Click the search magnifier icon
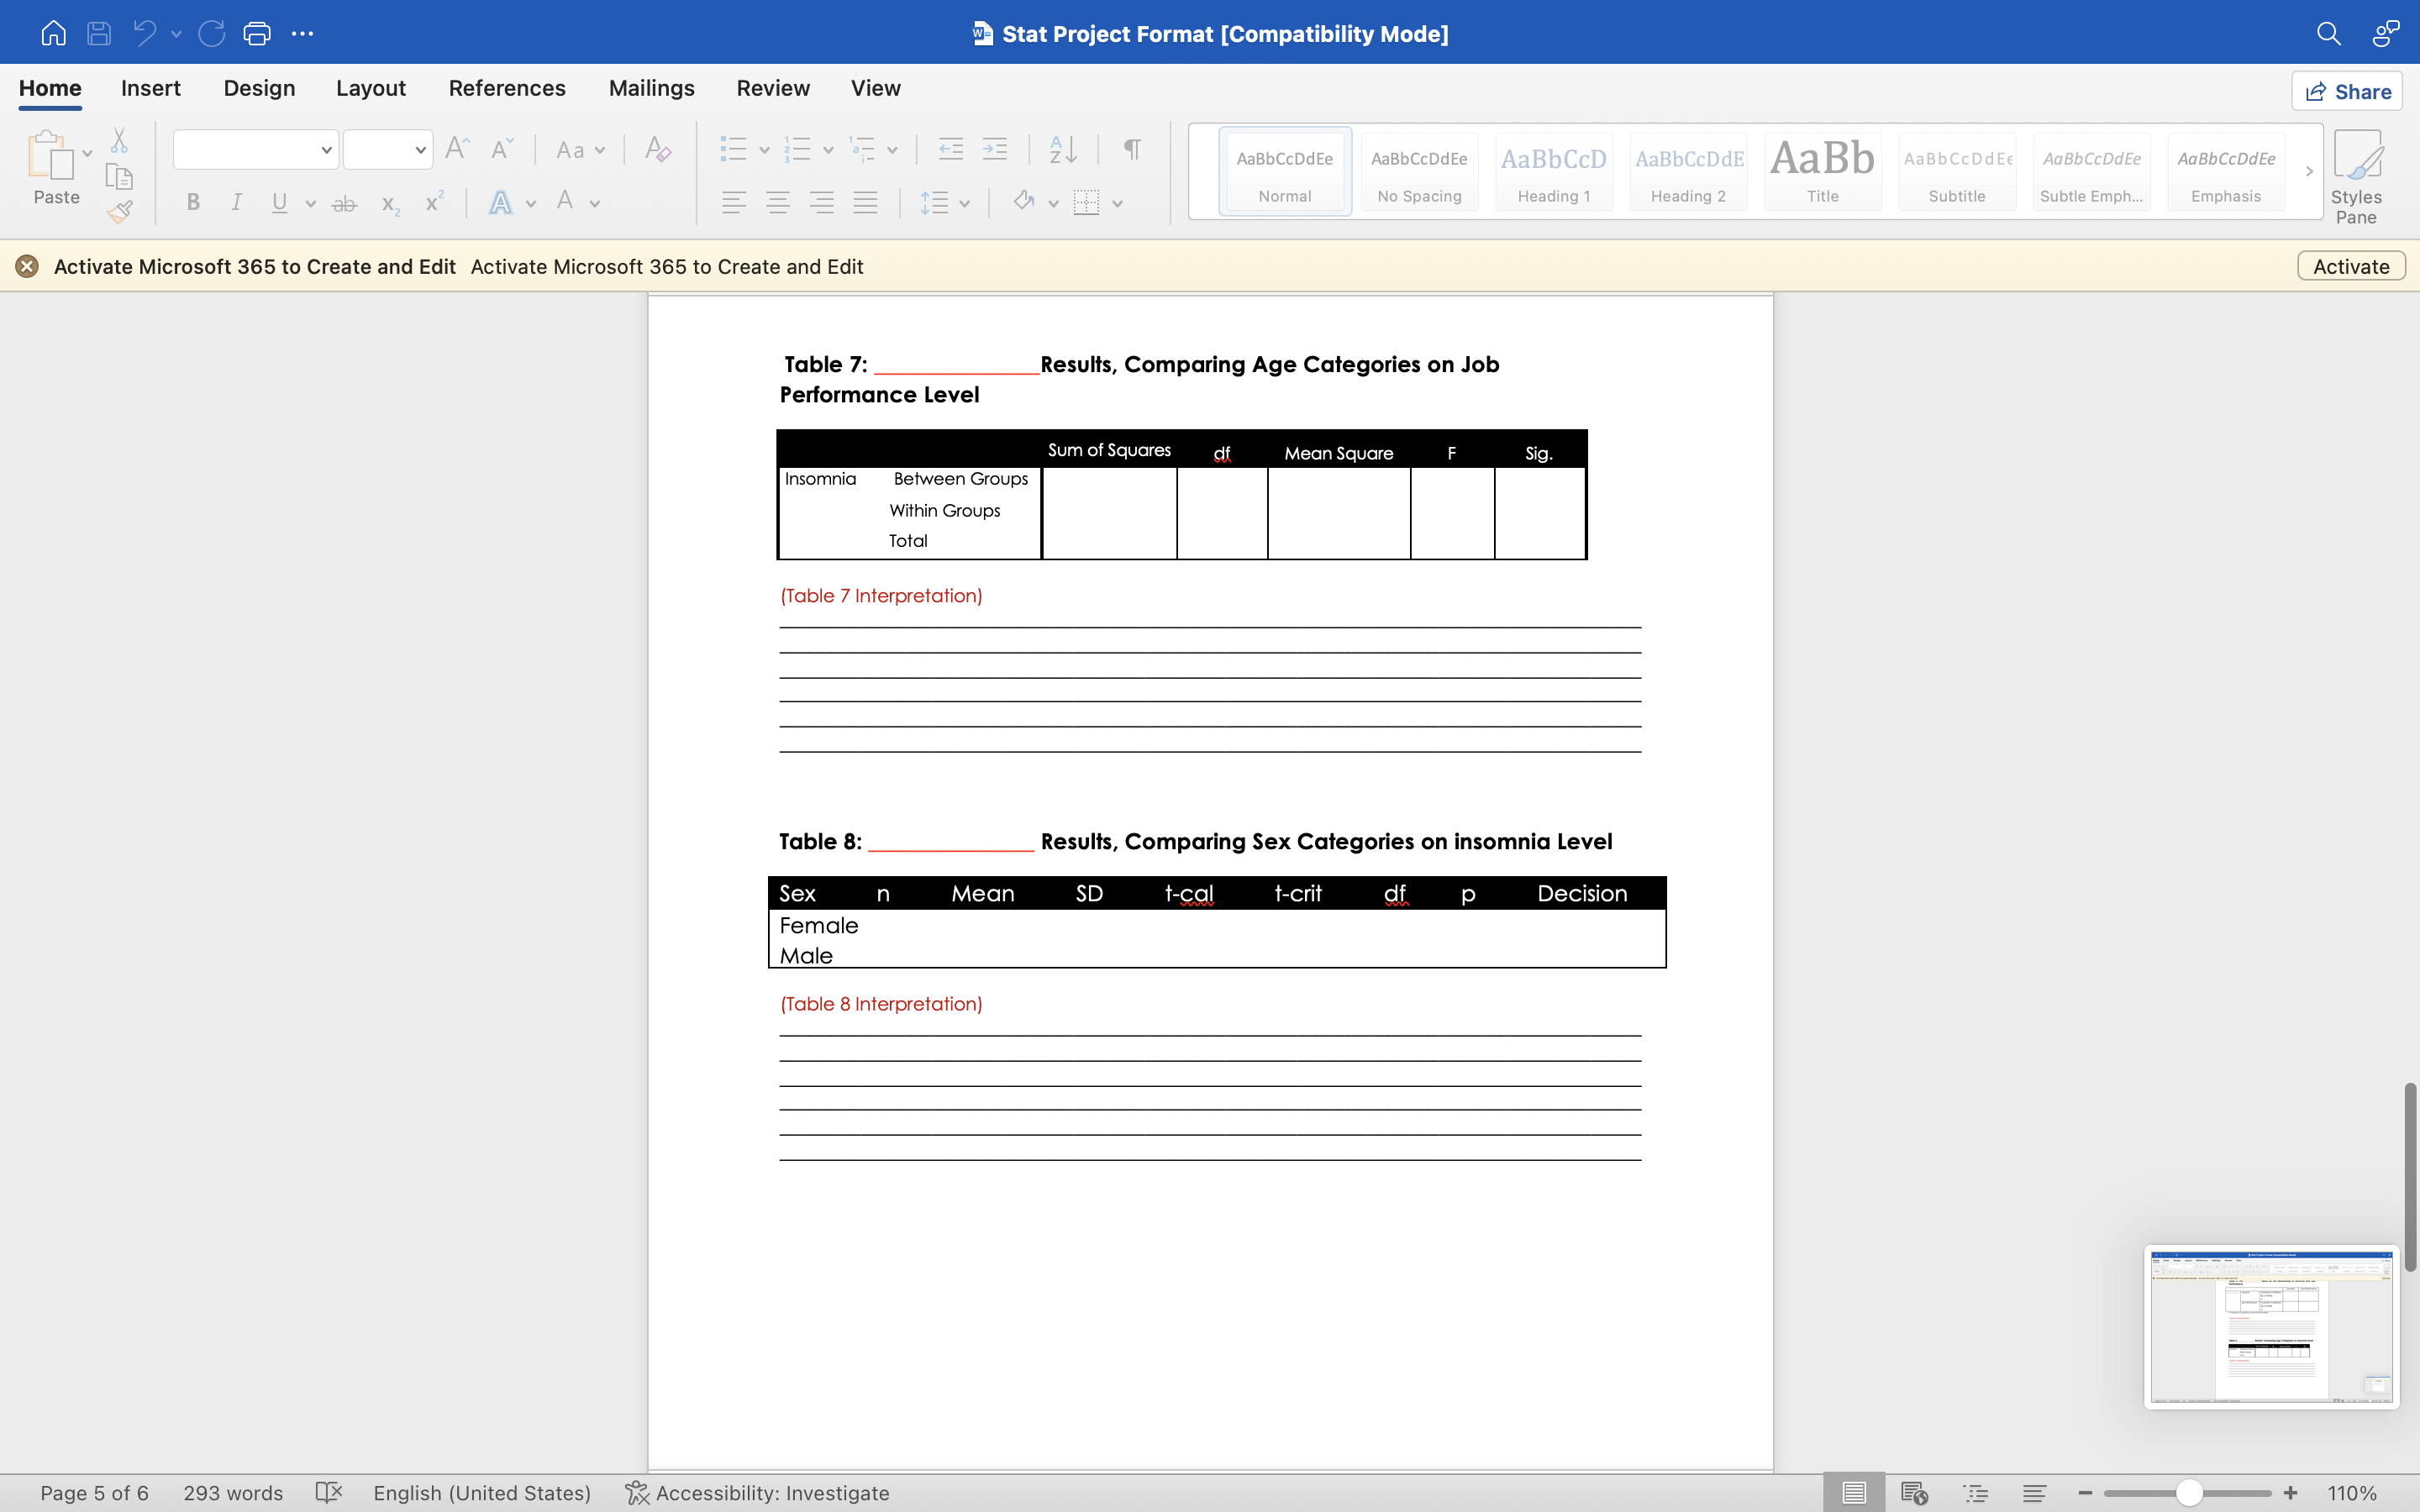This screenshot has width=2420, height=1512. pyautogui.click(x=2328, y=33)
